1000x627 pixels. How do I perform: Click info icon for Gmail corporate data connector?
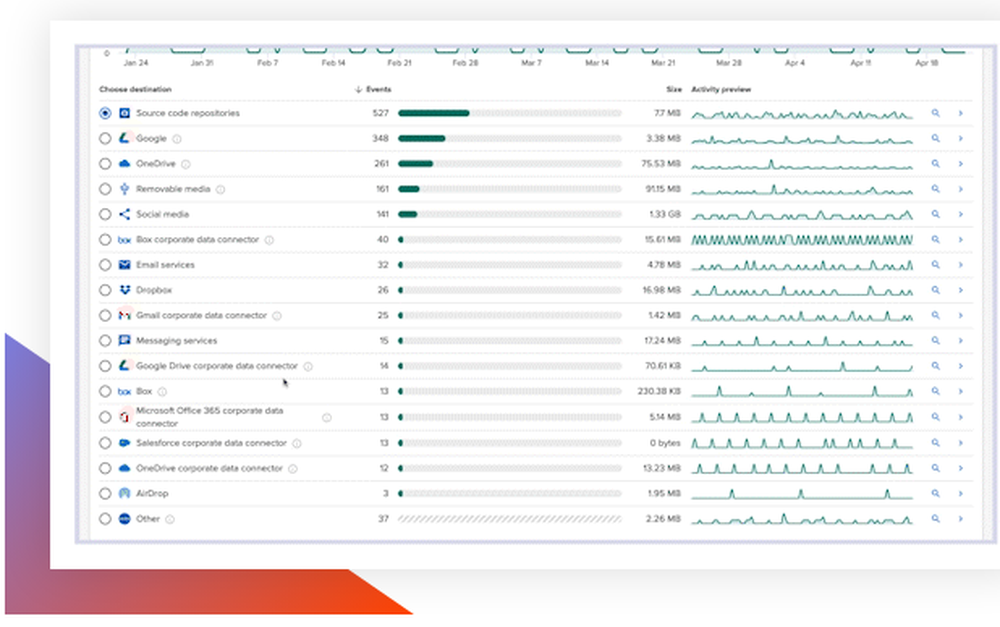point(277,316)
